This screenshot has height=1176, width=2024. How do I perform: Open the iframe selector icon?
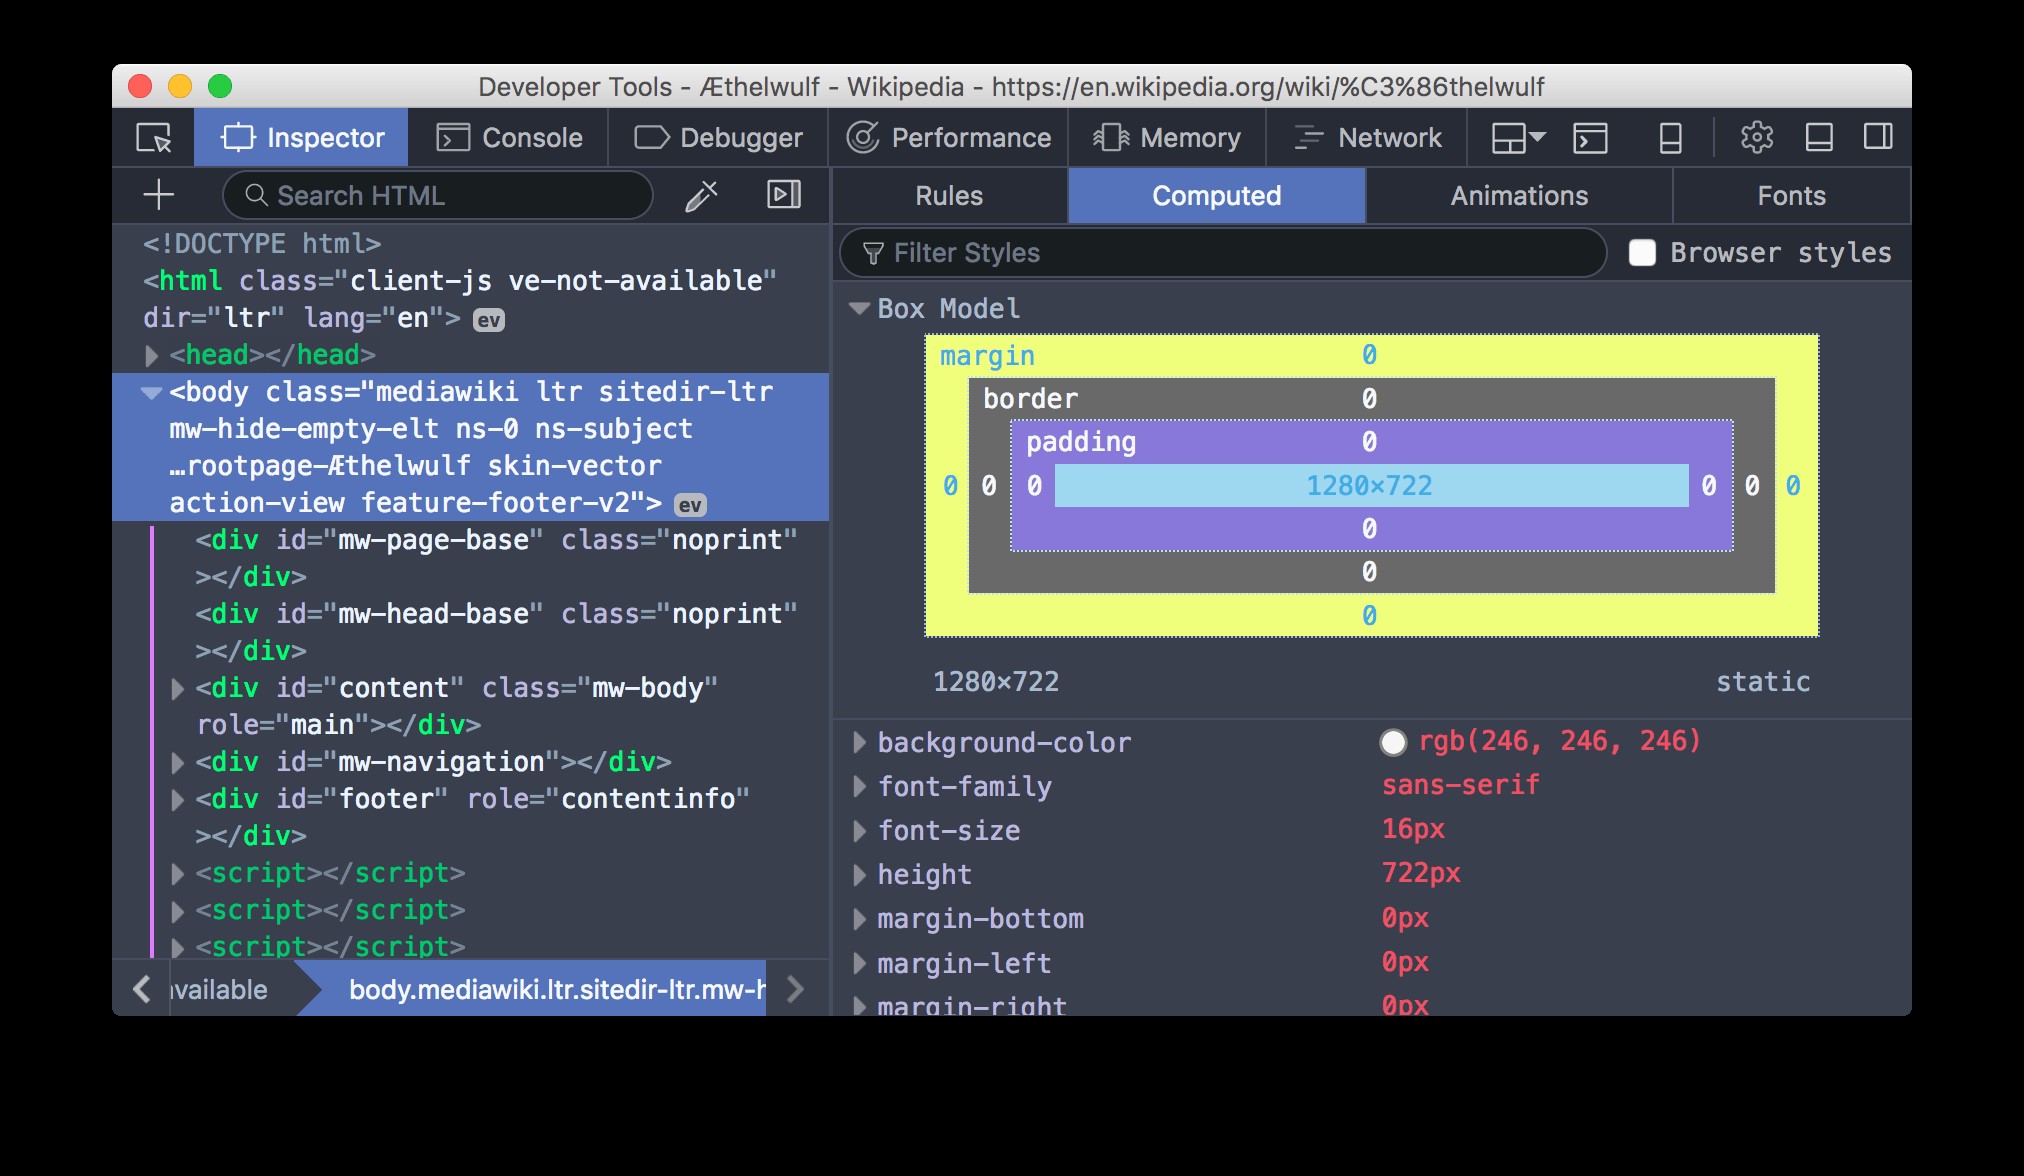click(x=1517, y=137)
